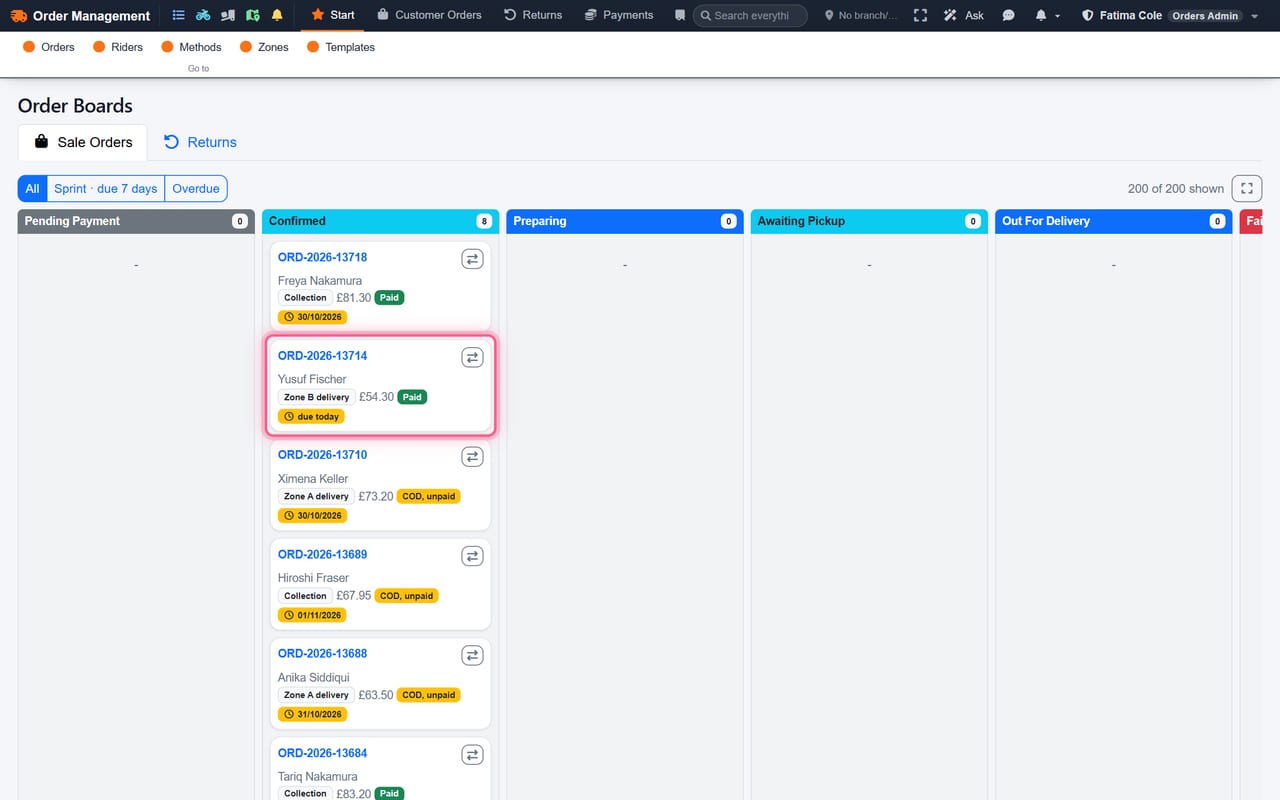
Task: Open the No branch selector
Action: [x=861, y=16]
